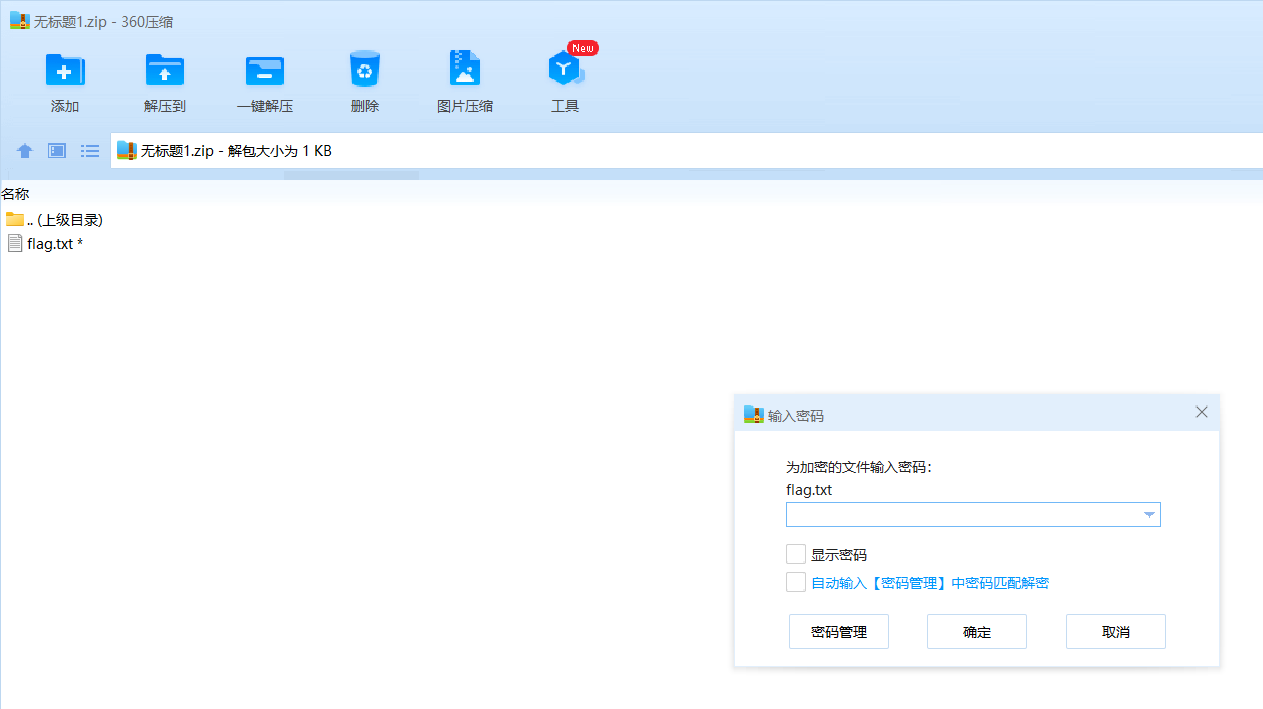Click the 删除 (Delete) recycle icon

pos(365,70)
